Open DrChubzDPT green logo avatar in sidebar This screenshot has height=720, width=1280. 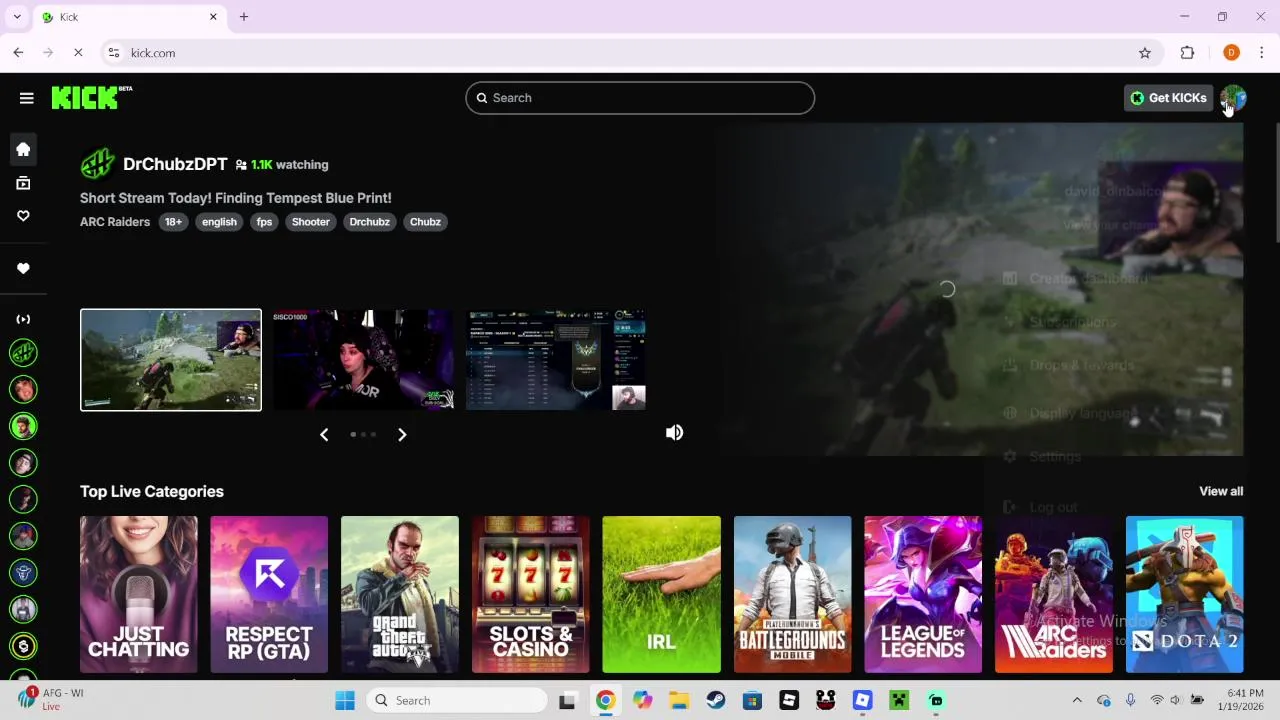click(23, 352)
